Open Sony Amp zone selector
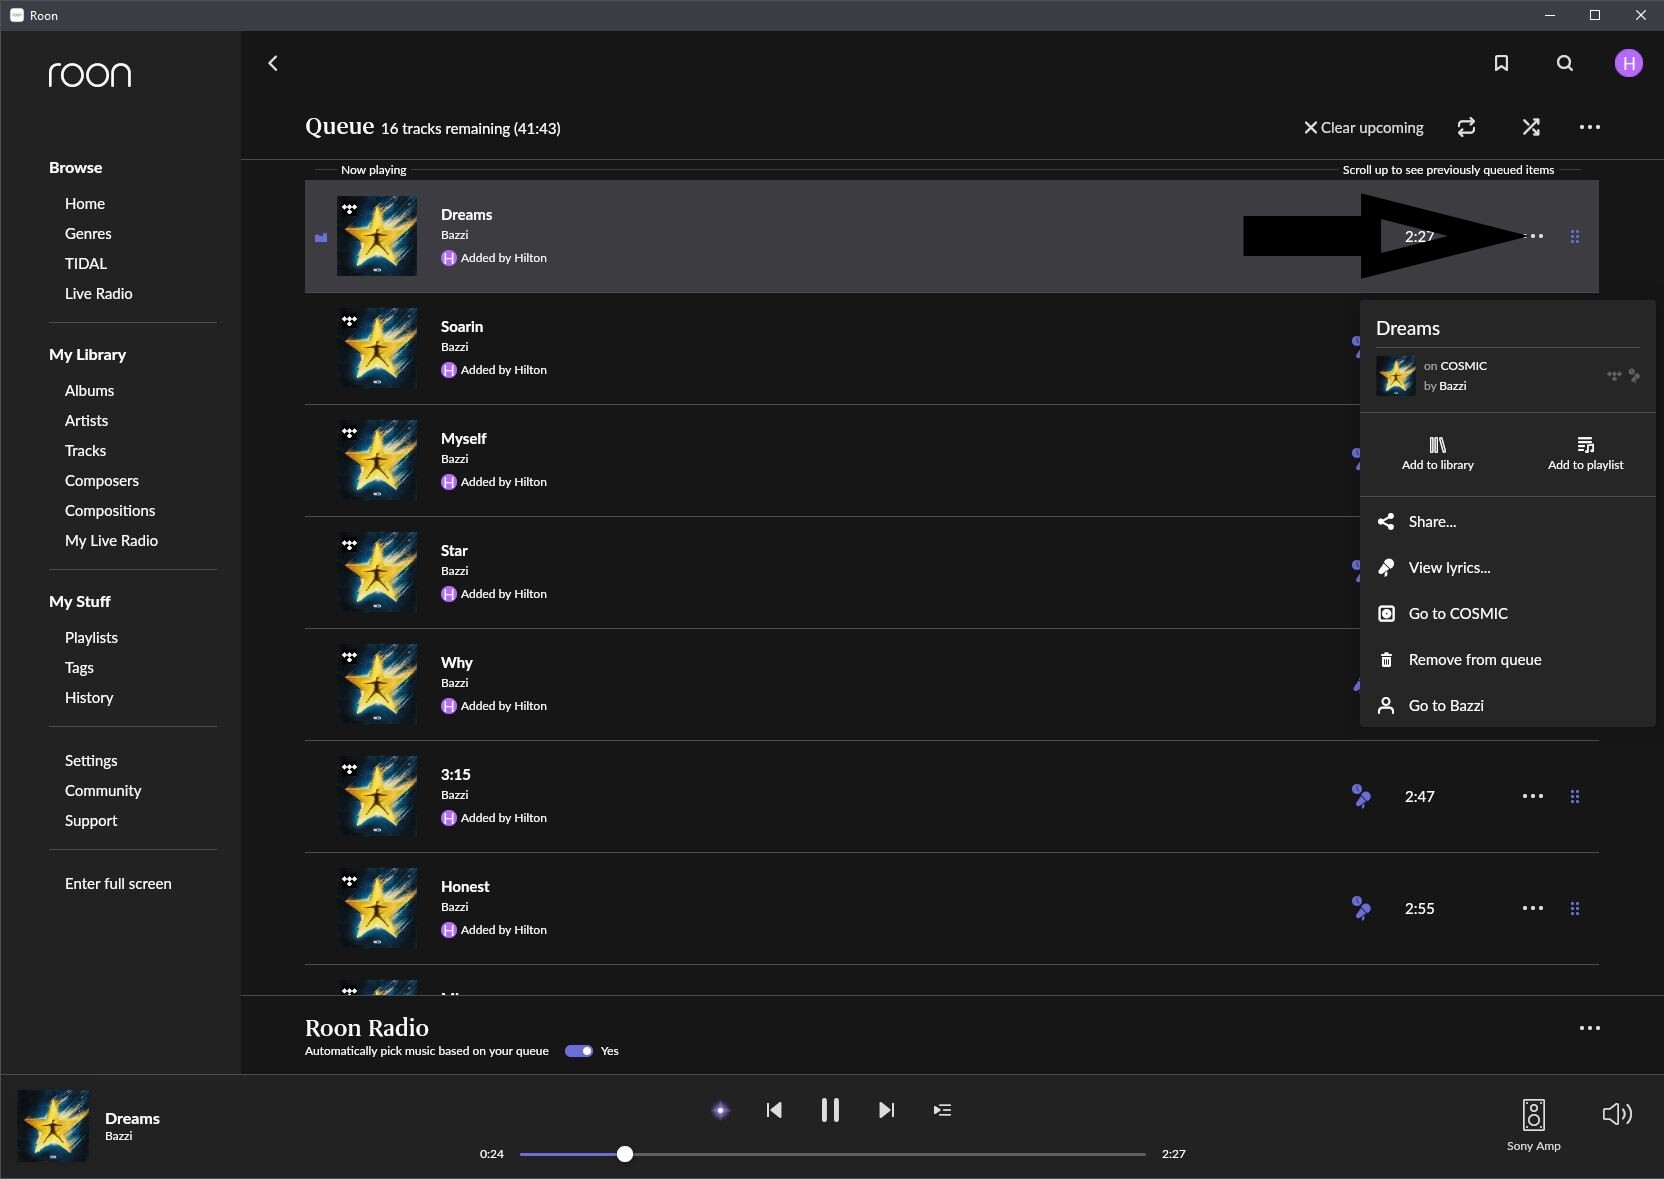Viewport: 1664px width, 1179px height. coord(1534,1124)
